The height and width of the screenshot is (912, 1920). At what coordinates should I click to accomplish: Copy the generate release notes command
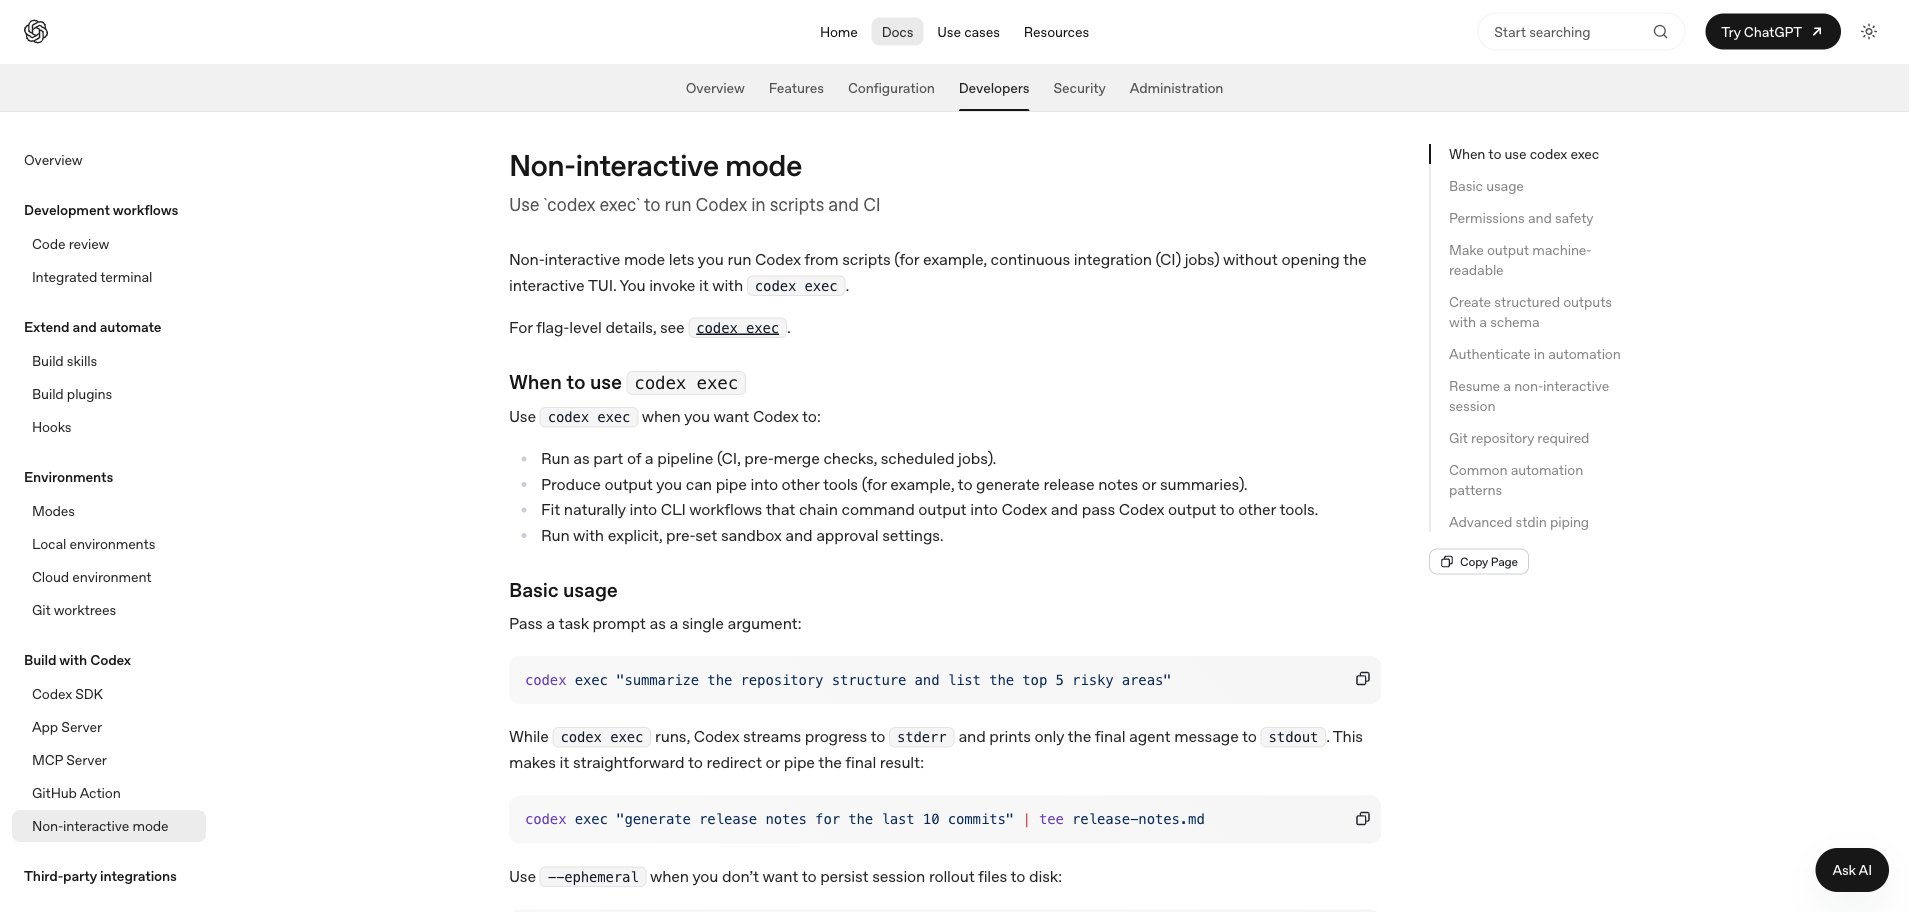(x=1362, y=819)
